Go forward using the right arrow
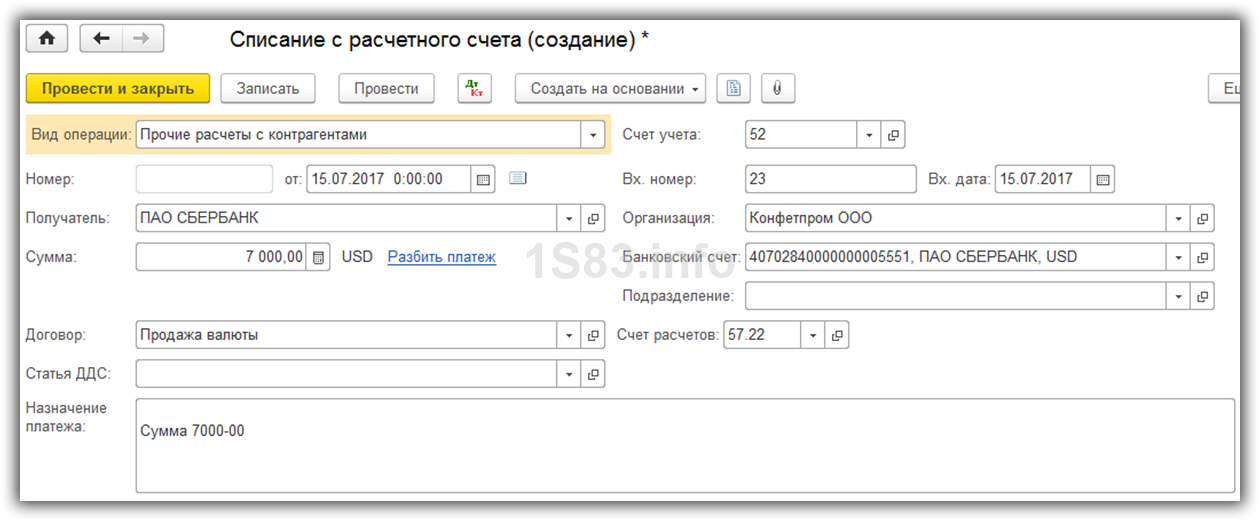Screen dimensions: 1260x521 [142, 39]
